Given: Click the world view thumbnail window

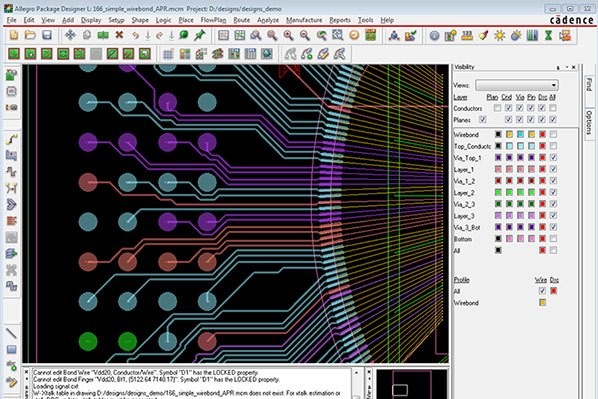Looking at the screenshot, I should click(412, 384).
